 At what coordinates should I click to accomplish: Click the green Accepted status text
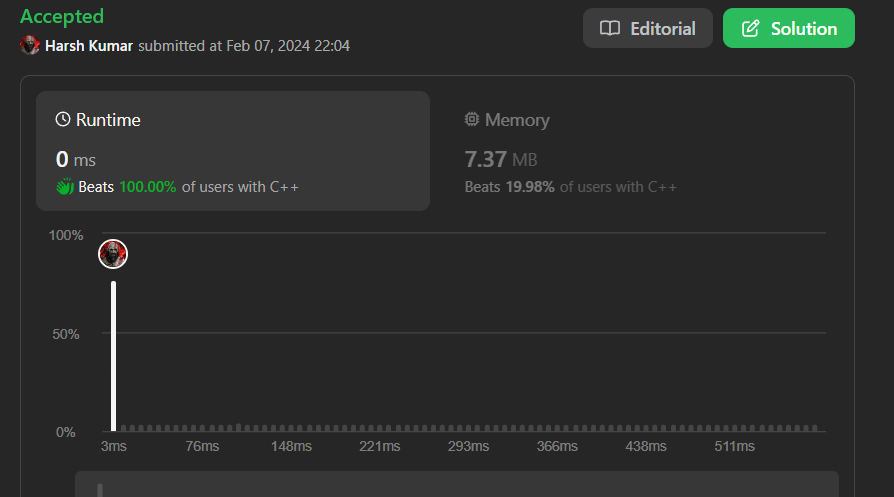(62, 17)
